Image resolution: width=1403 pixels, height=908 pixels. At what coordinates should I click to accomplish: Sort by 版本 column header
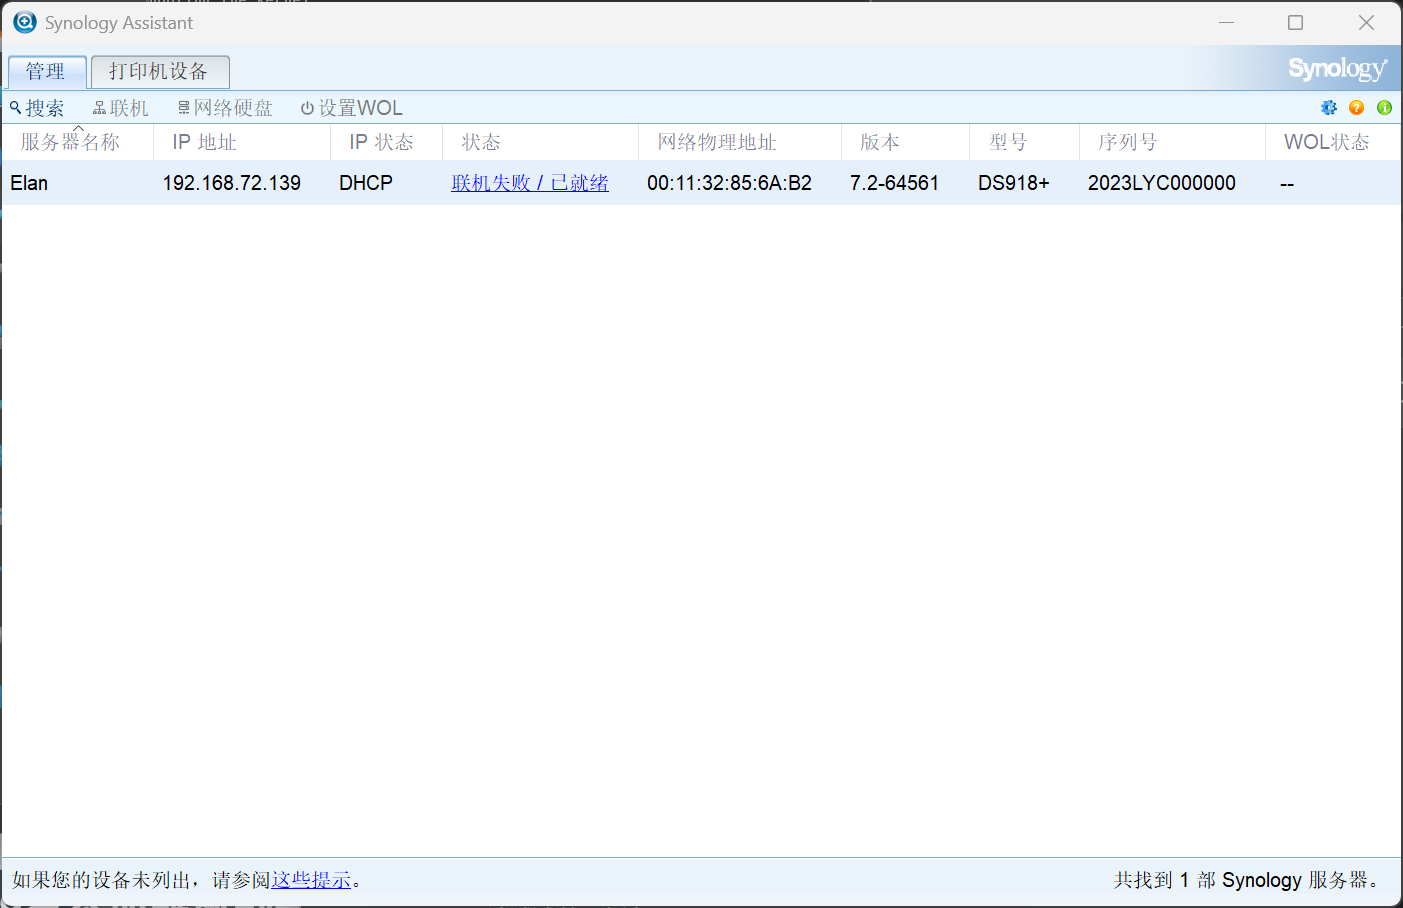(880, 143)
